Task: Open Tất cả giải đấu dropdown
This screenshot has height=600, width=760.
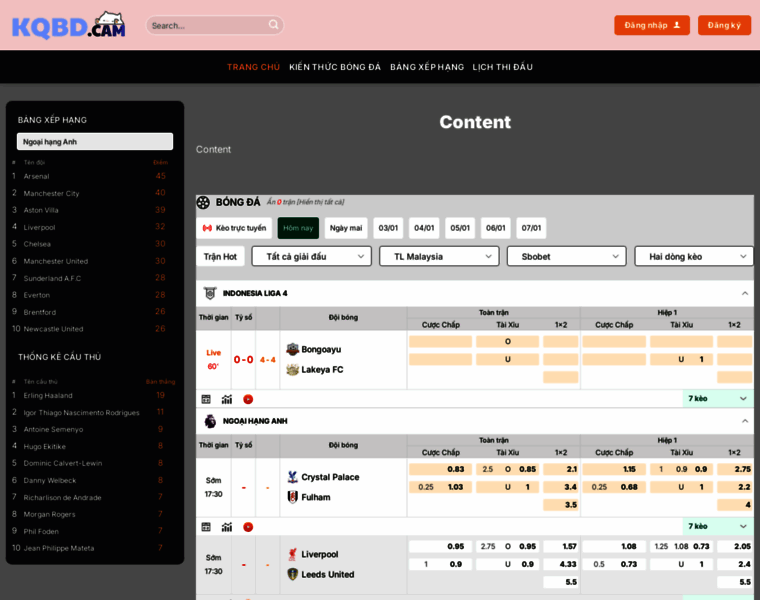Action: 312,256
